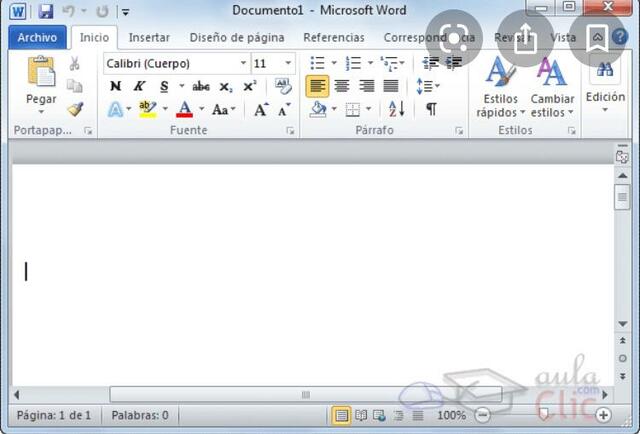The width and height of the screenshot is (640, 434).
Task: Click the increase indent icon
Action: click(x=453, y=63)
